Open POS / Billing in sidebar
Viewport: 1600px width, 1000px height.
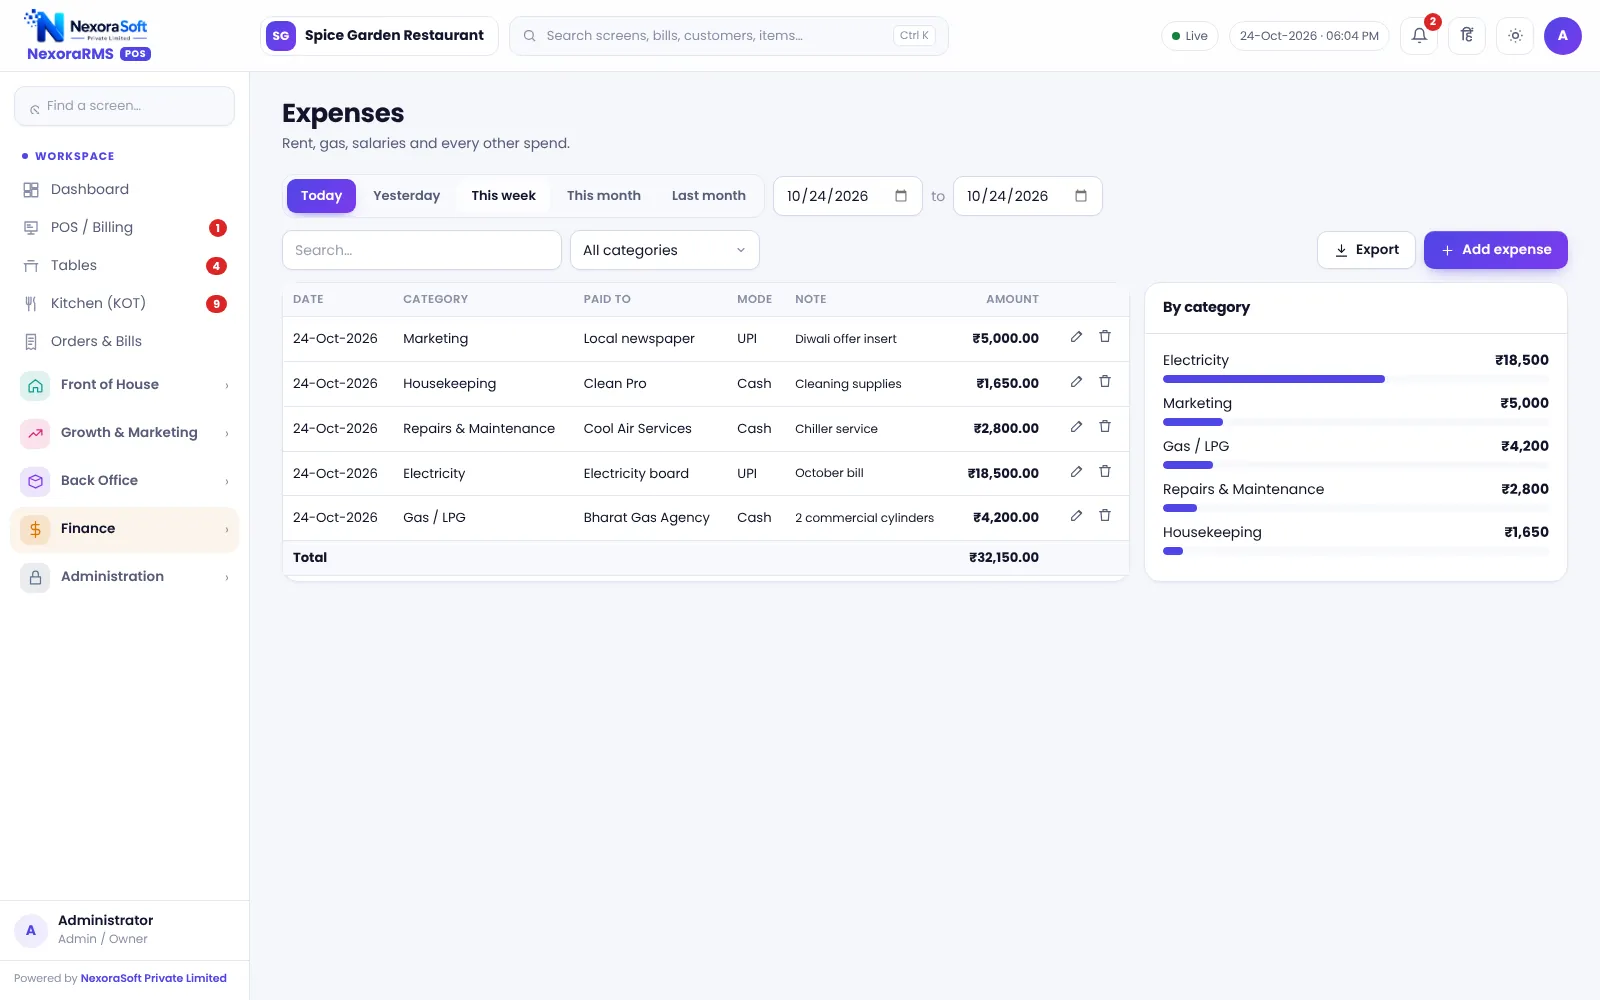click(x=124, y=227)
